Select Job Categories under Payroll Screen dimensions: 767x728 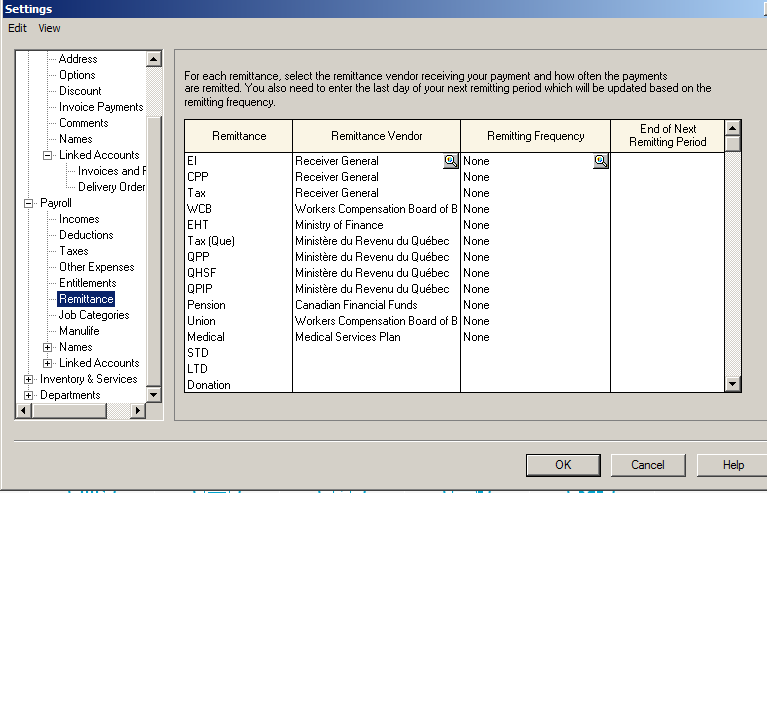94,315
